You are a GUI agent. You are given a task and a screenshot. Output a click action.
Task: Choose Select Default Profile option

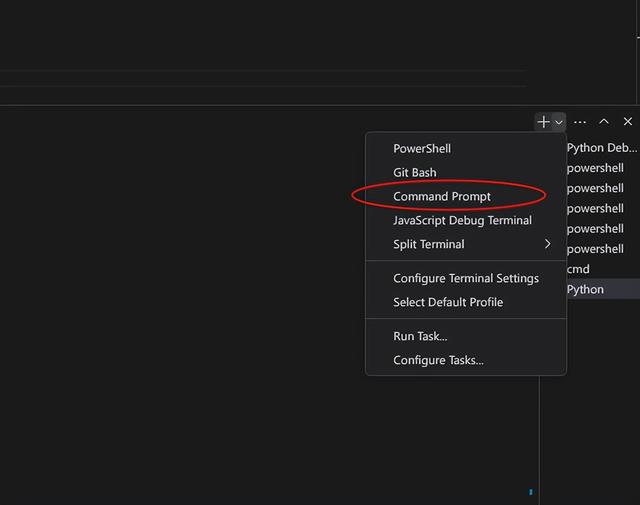[448, 302]
